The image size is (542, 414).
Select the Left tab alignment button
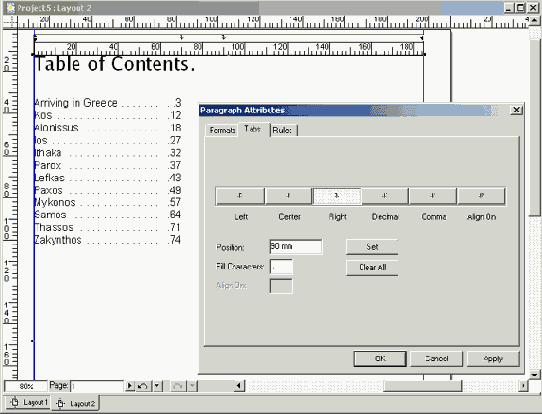240,196
